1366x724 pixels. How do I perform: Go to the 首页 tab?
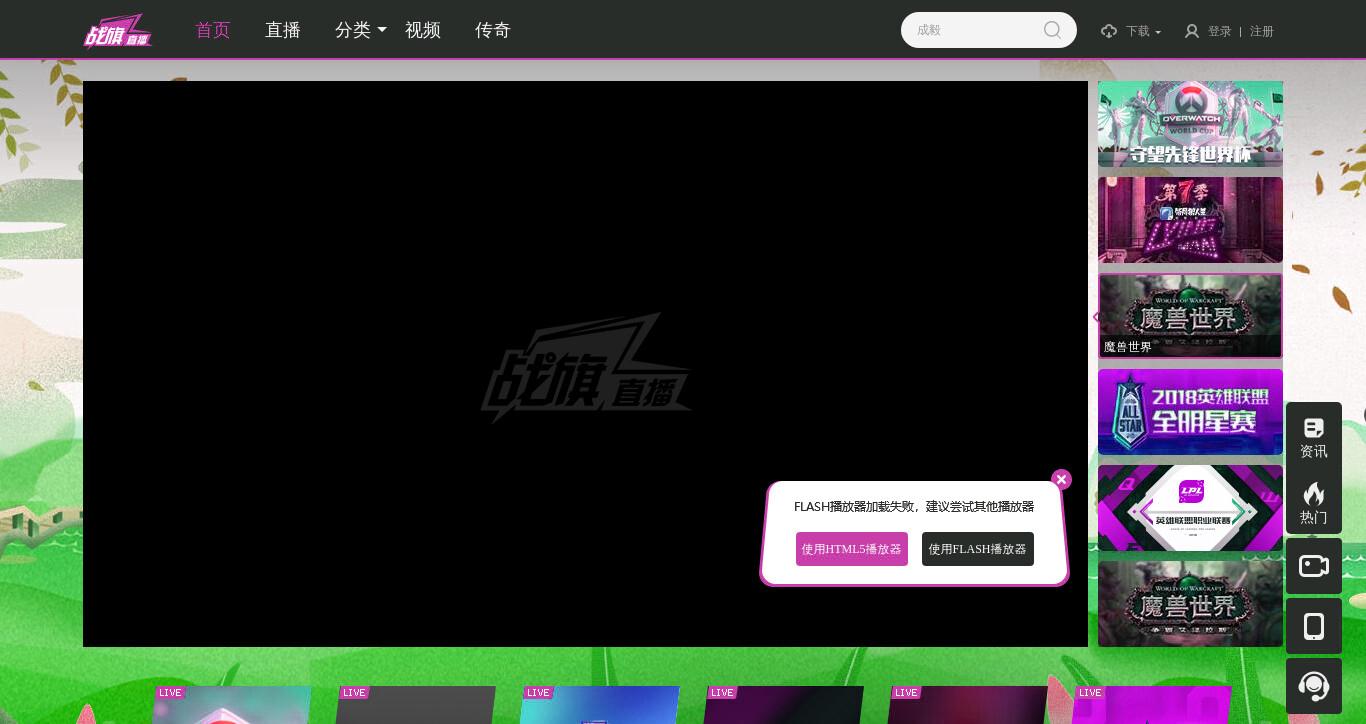coord(213,30)
